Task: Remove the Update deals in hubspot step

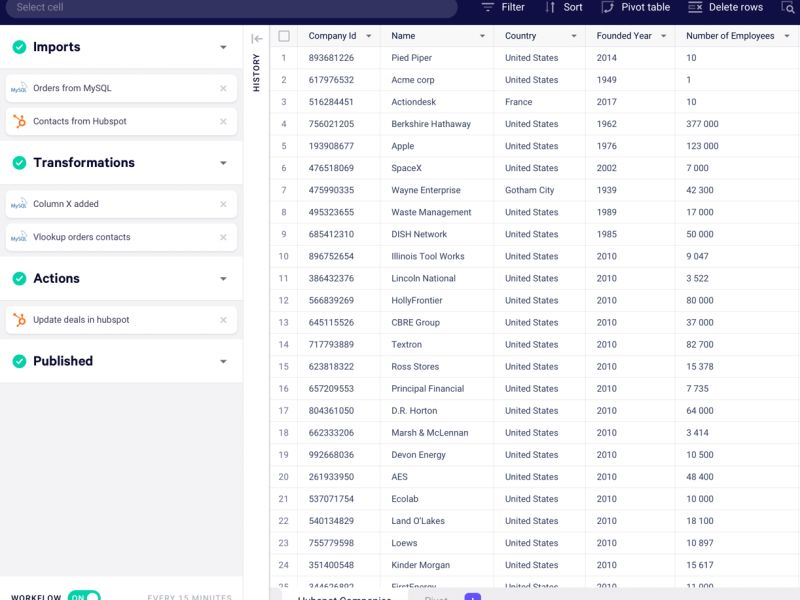Action: click(223, 320)
